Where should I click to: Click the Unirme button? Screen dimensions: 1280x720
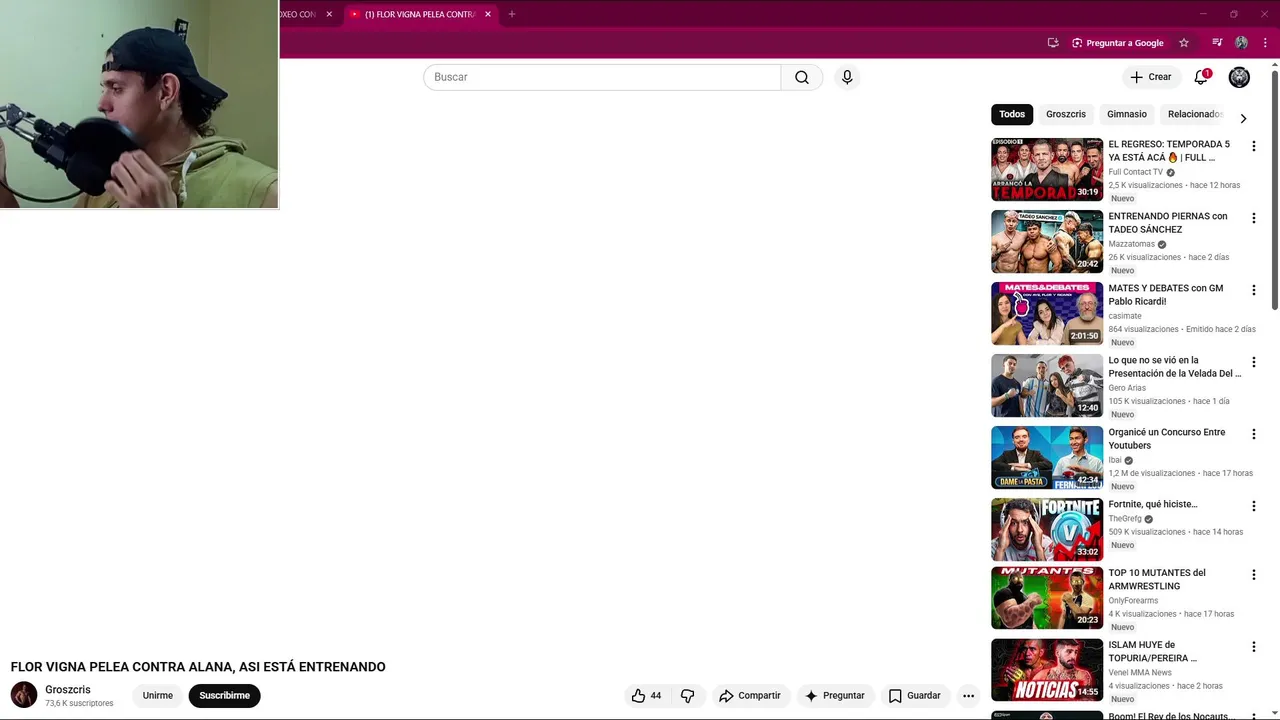click(158, 696)
